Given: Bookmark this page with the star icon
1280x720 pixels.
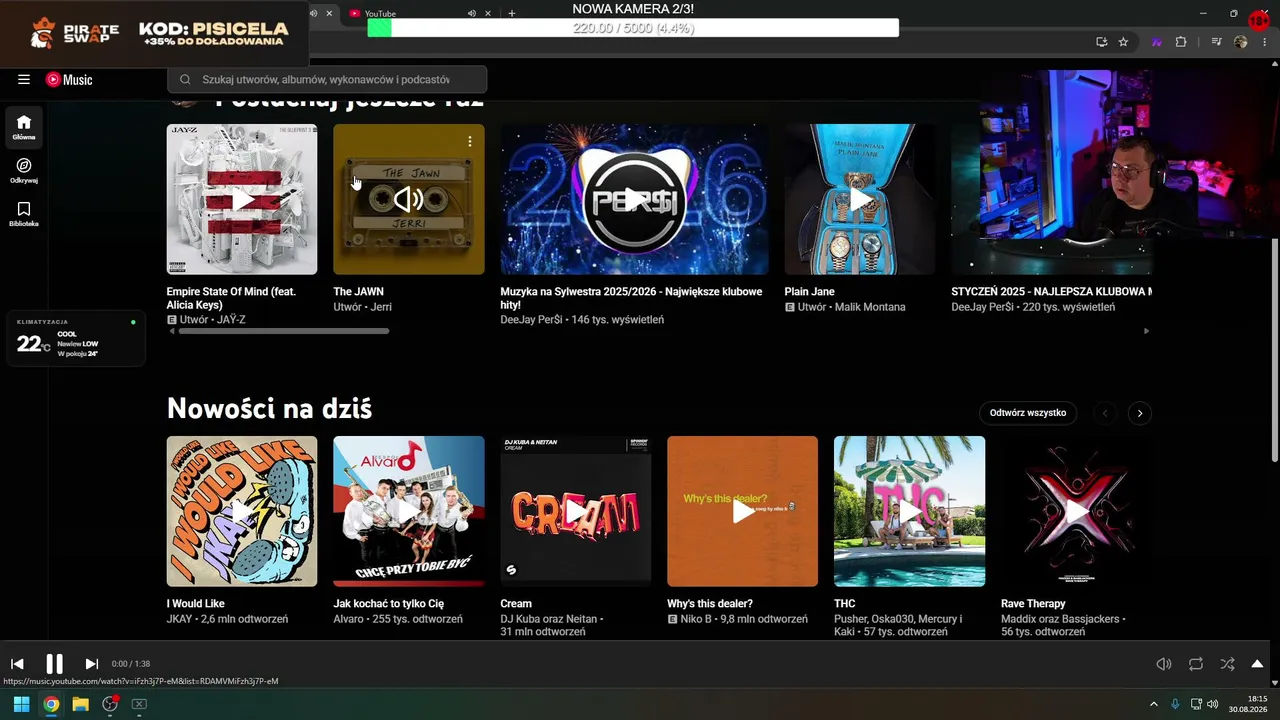Looking at the screenshot, I should [1123, 42].
